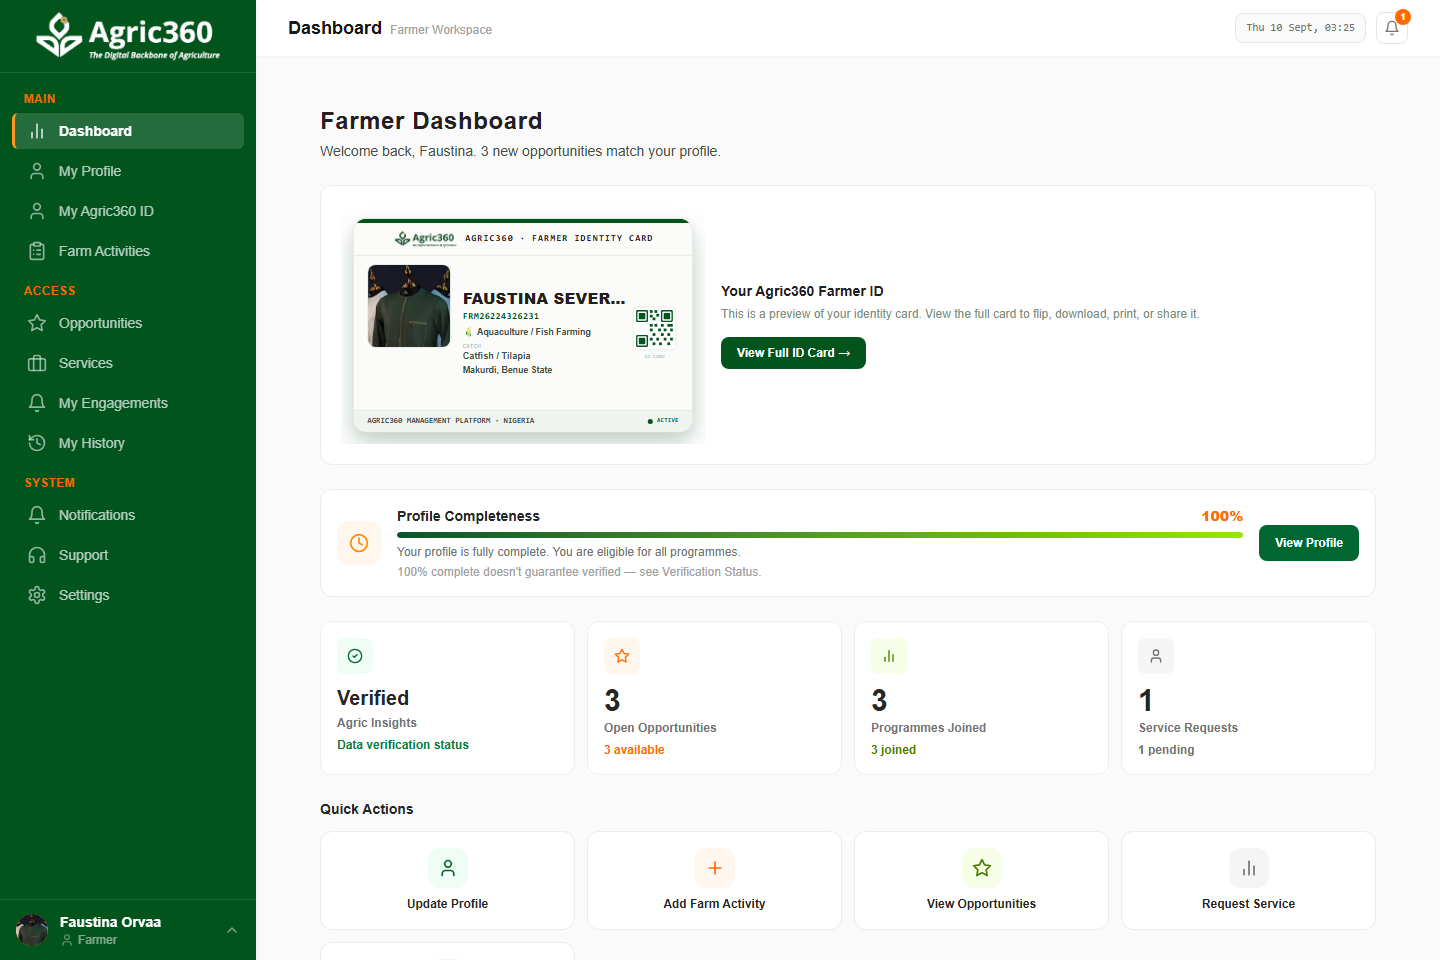1440x960 pixels.
Task: Click the 3 available link
Action: 634,750
